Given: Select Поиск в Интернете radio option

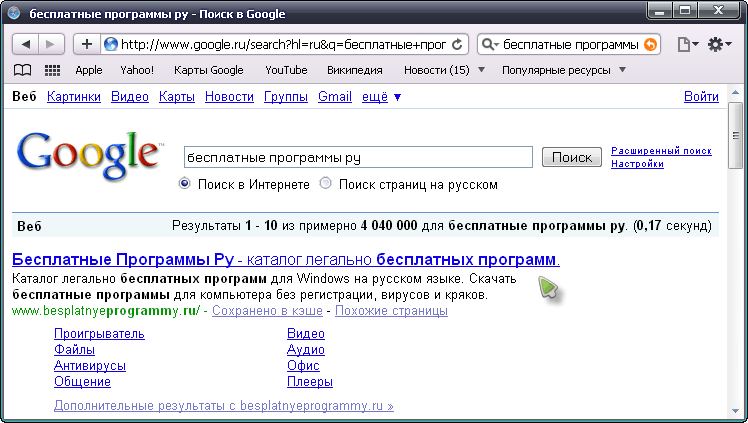Looking at the screenshot, I should [185, 183].
